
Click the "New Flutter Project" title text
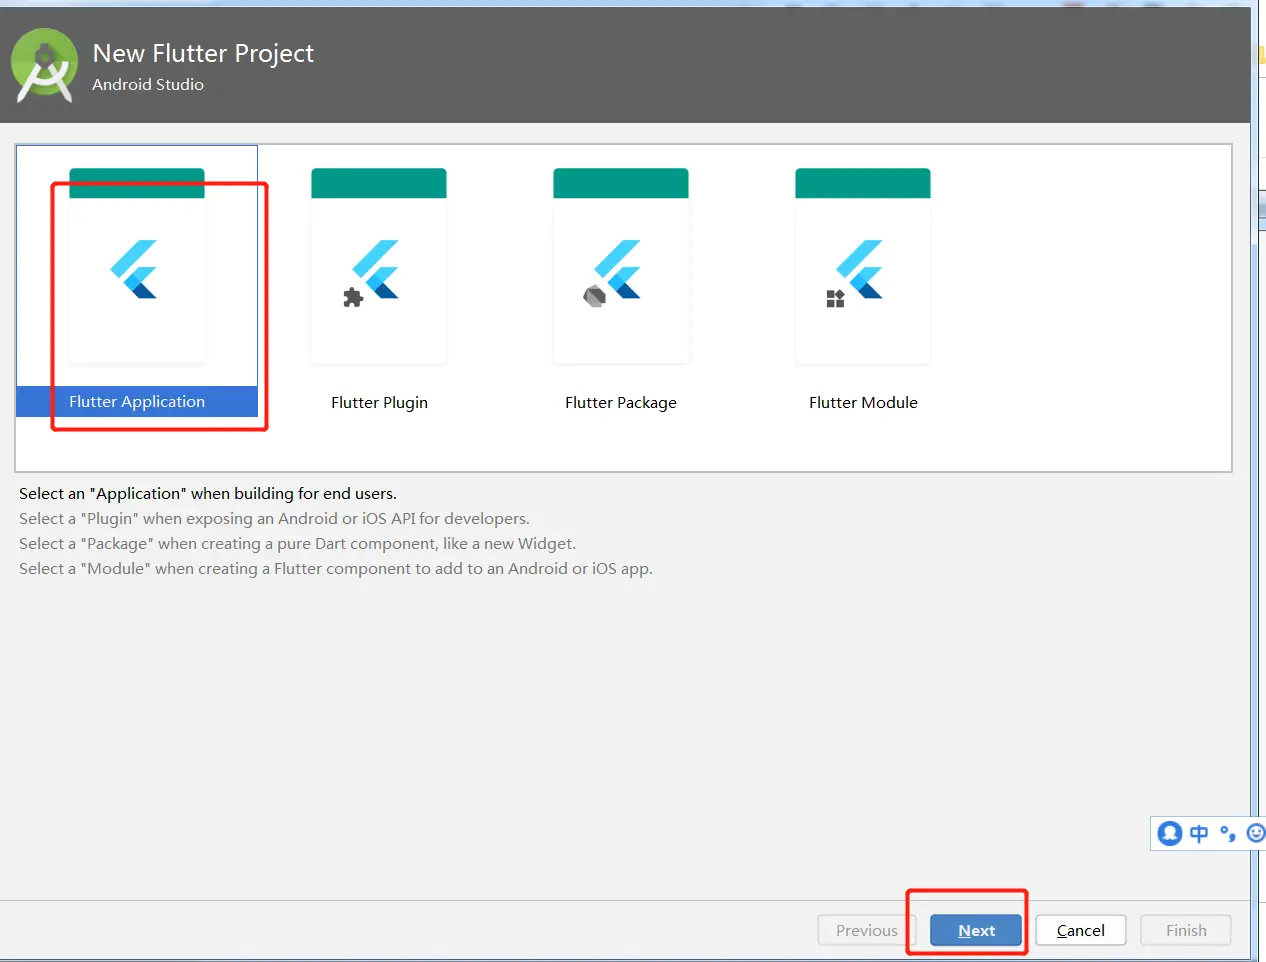tap(203, 53)
